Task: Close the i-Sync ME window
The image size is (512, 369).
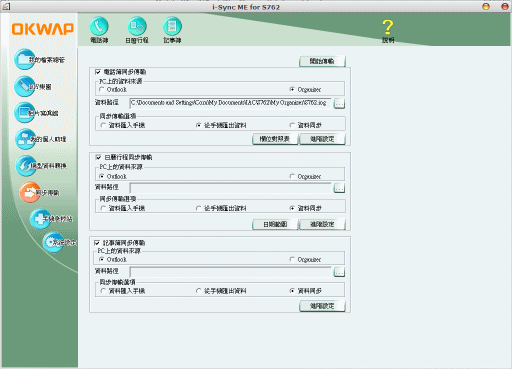Action: tap(505, 6)
